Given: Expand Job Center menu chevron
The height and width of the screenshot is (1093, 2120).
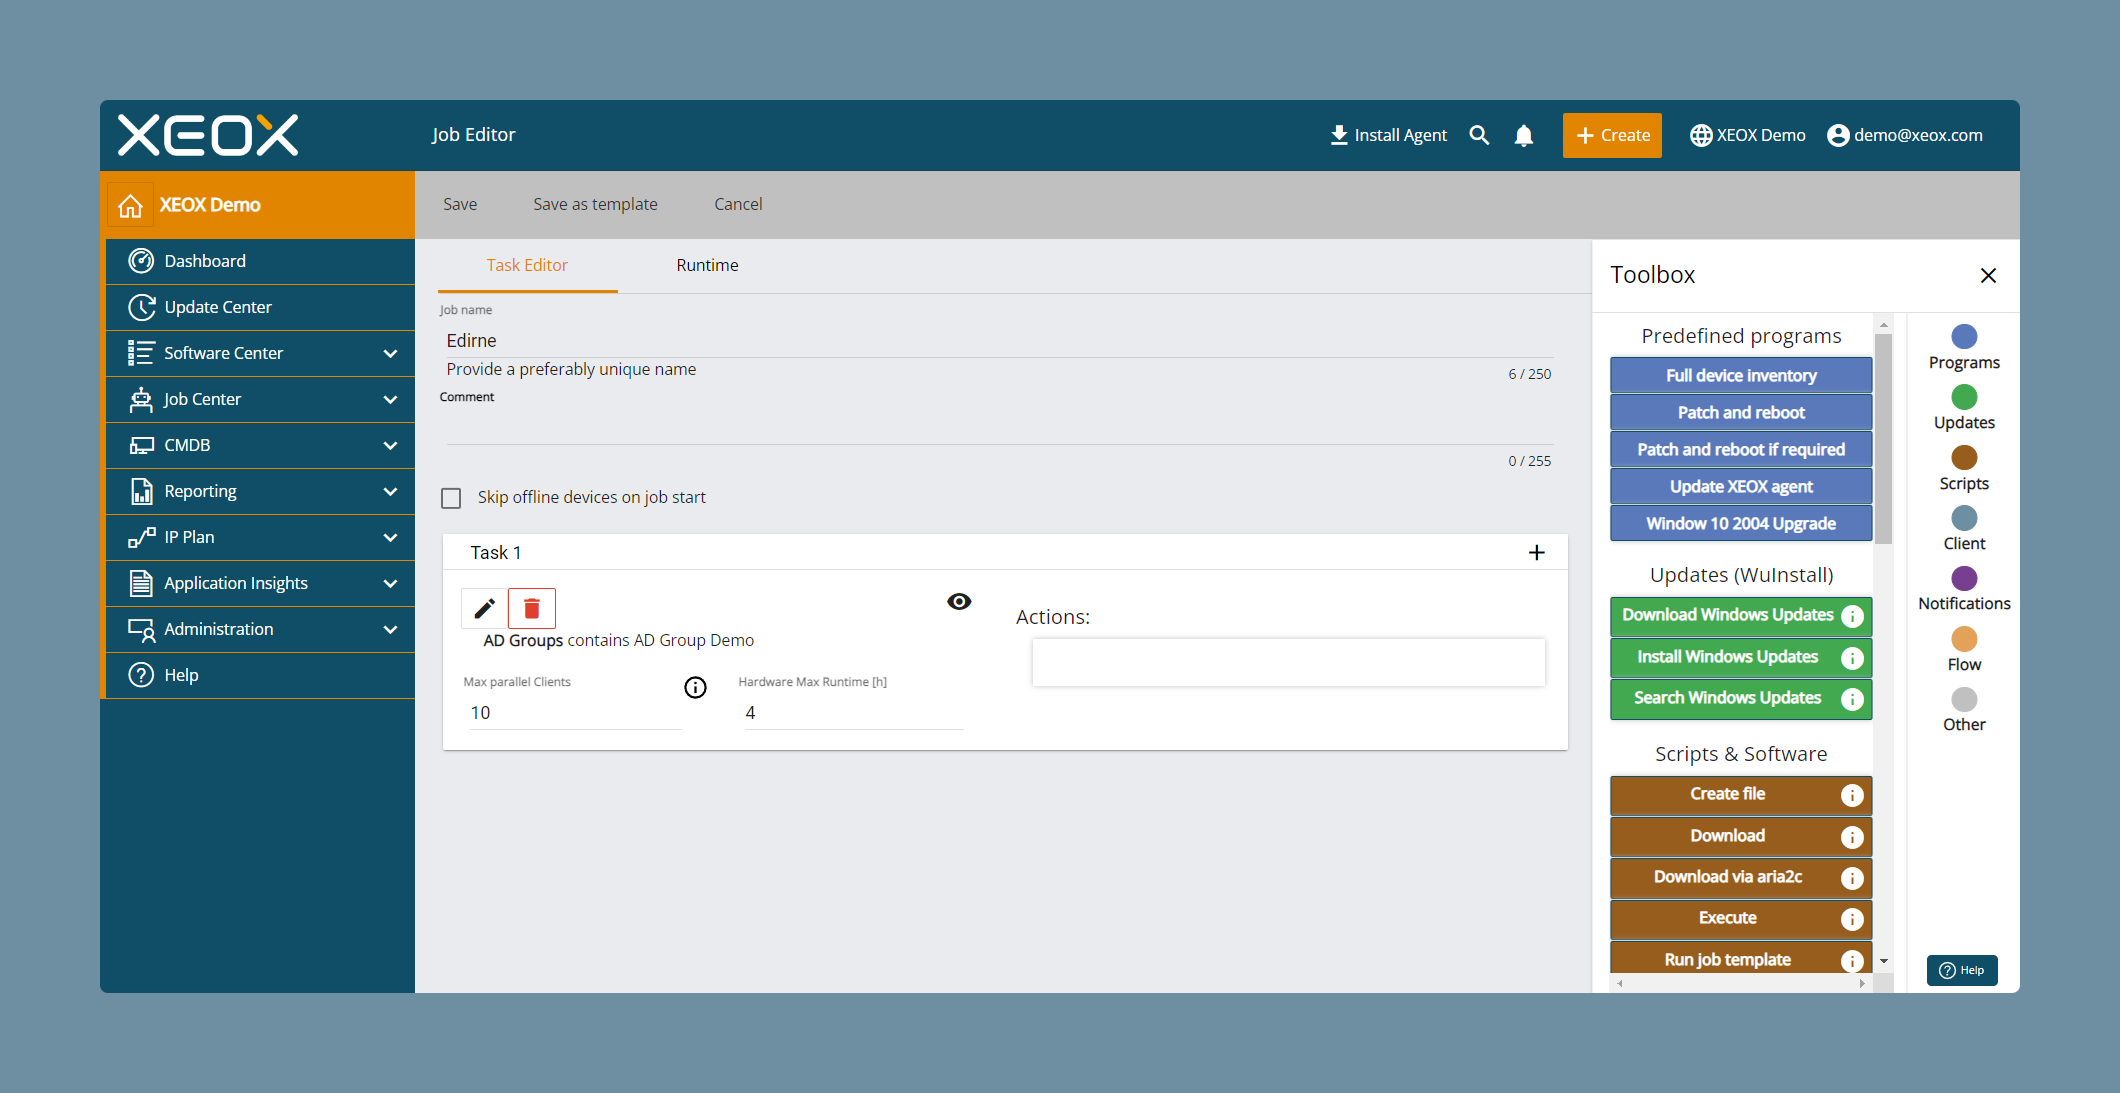Looking at the screenshot, I should 390,399.
